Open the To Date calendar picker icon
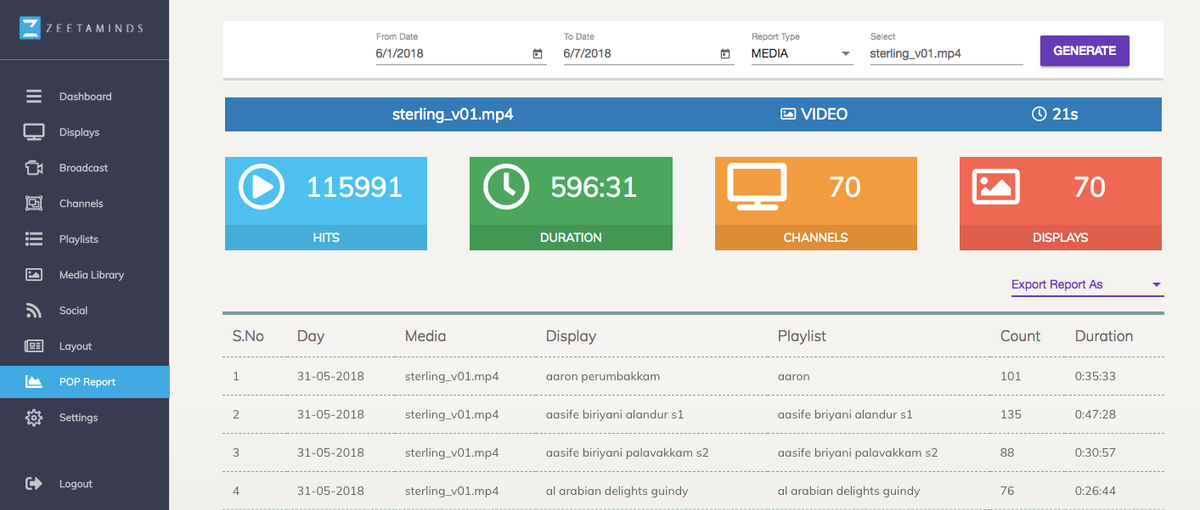The width and height of the screenshot is (1200, 510). 725,54
